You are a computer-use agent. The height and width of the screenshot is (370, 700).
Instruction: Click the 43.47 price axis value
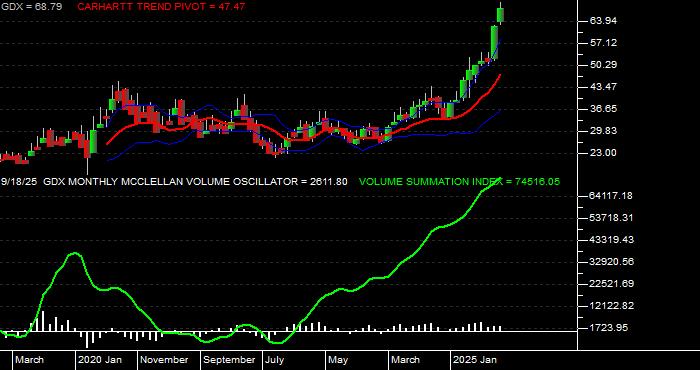(603, 87)
